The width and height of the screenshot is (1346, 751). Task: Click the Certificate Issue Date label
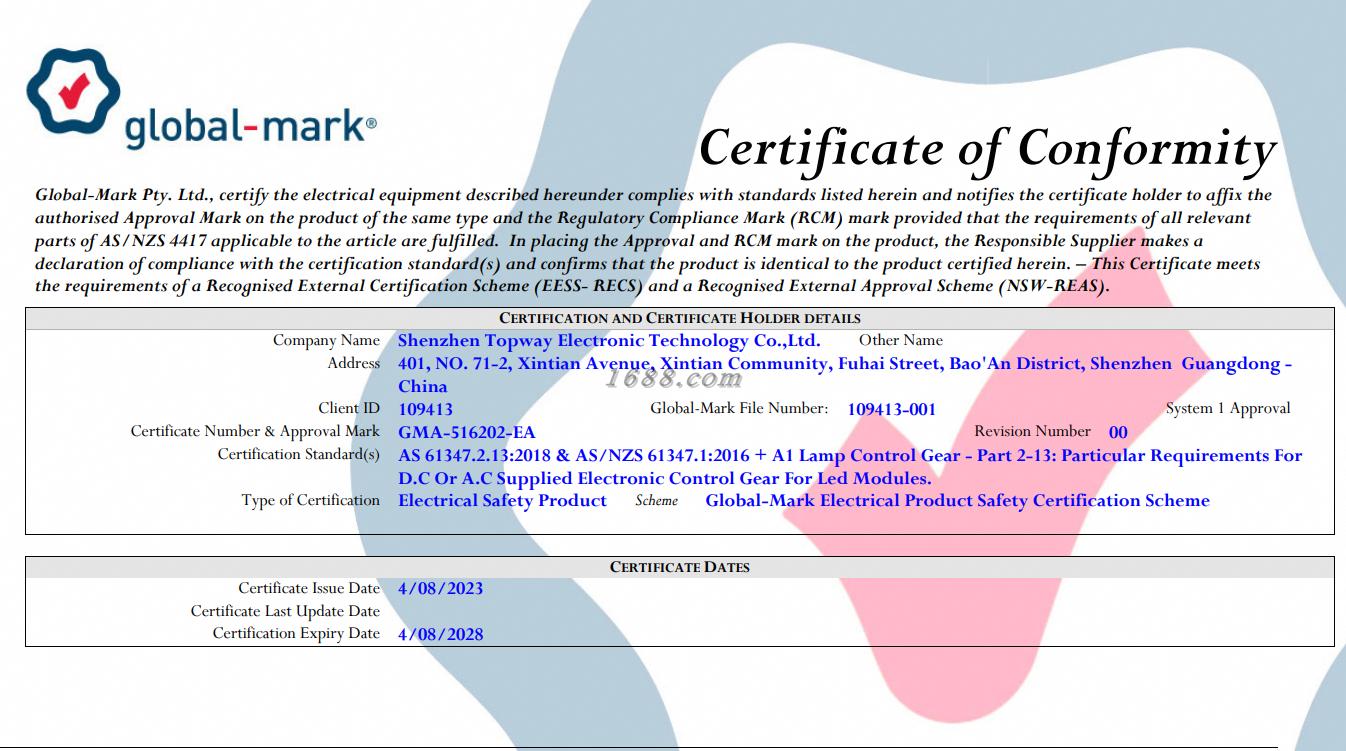point(309,588)
